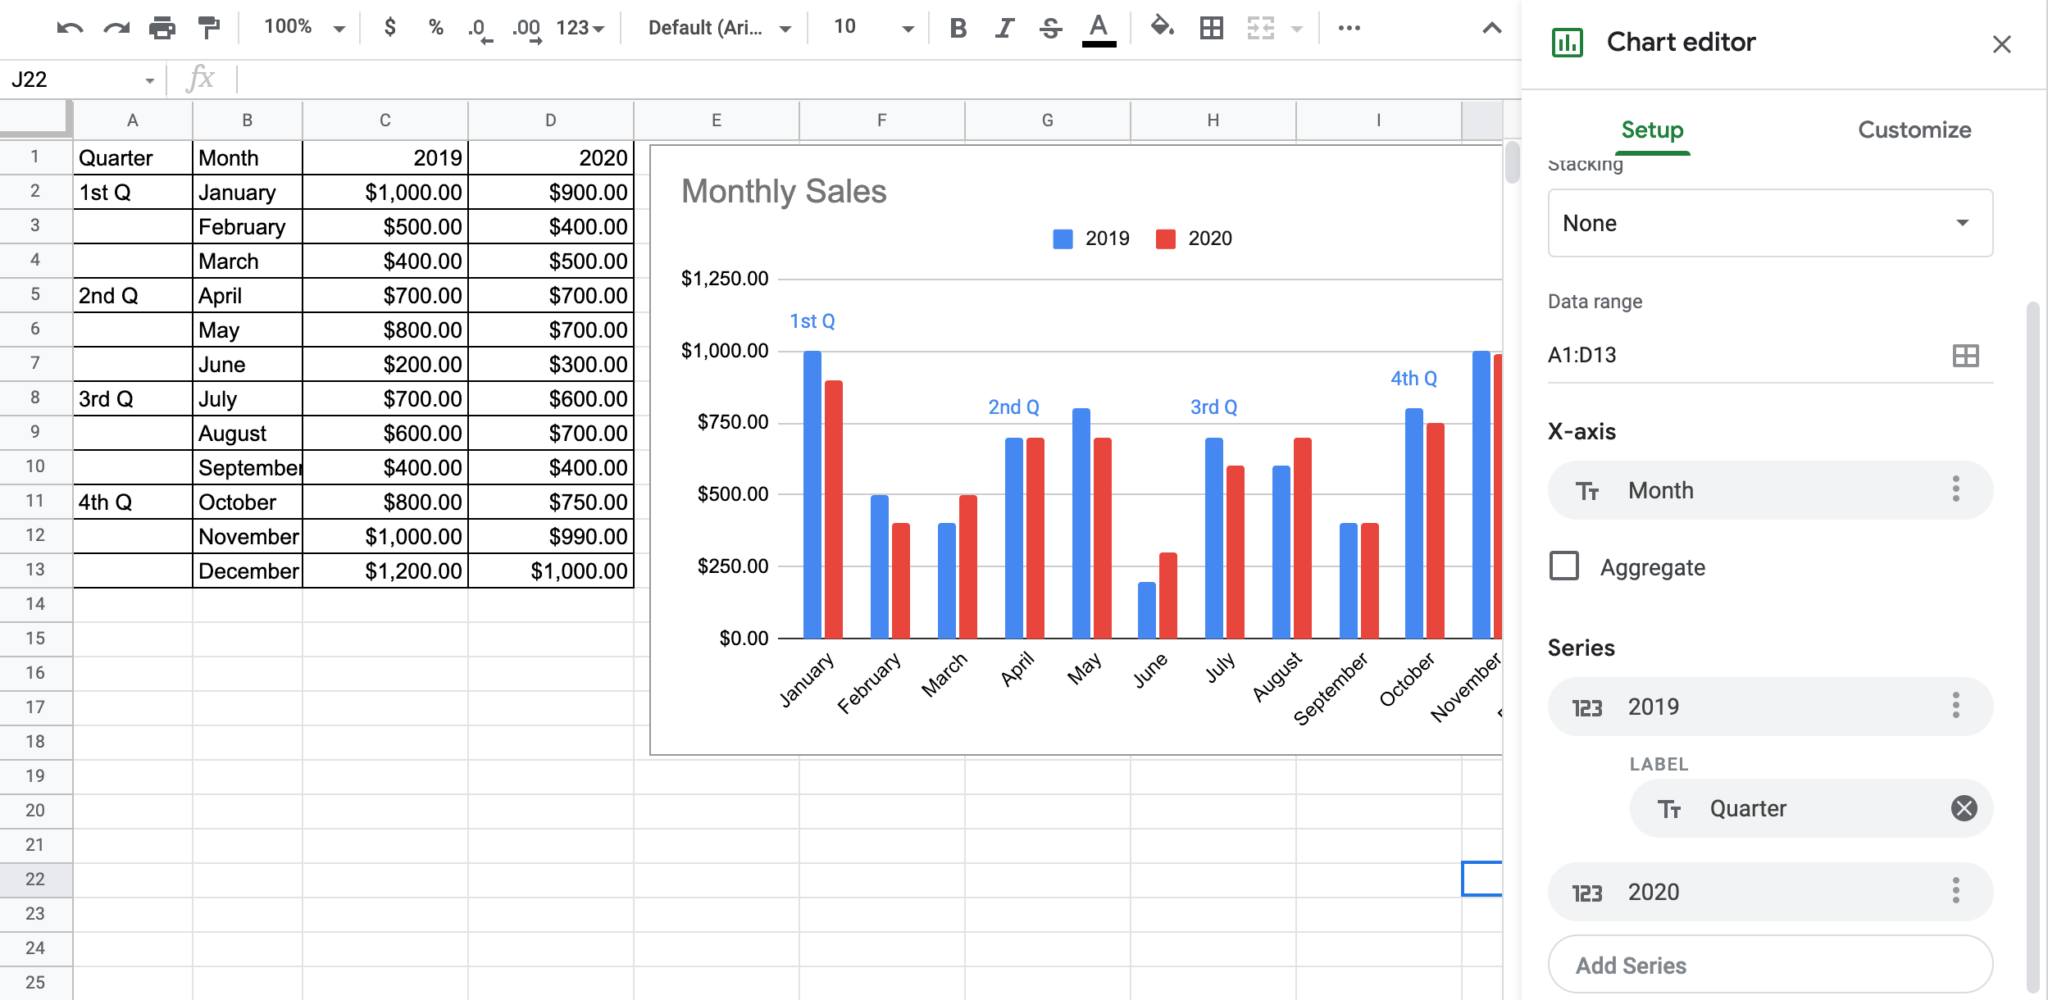This screenshot has width=2048, height=1000.
Task: Click the Add Series button
Action: [1768, 964]
